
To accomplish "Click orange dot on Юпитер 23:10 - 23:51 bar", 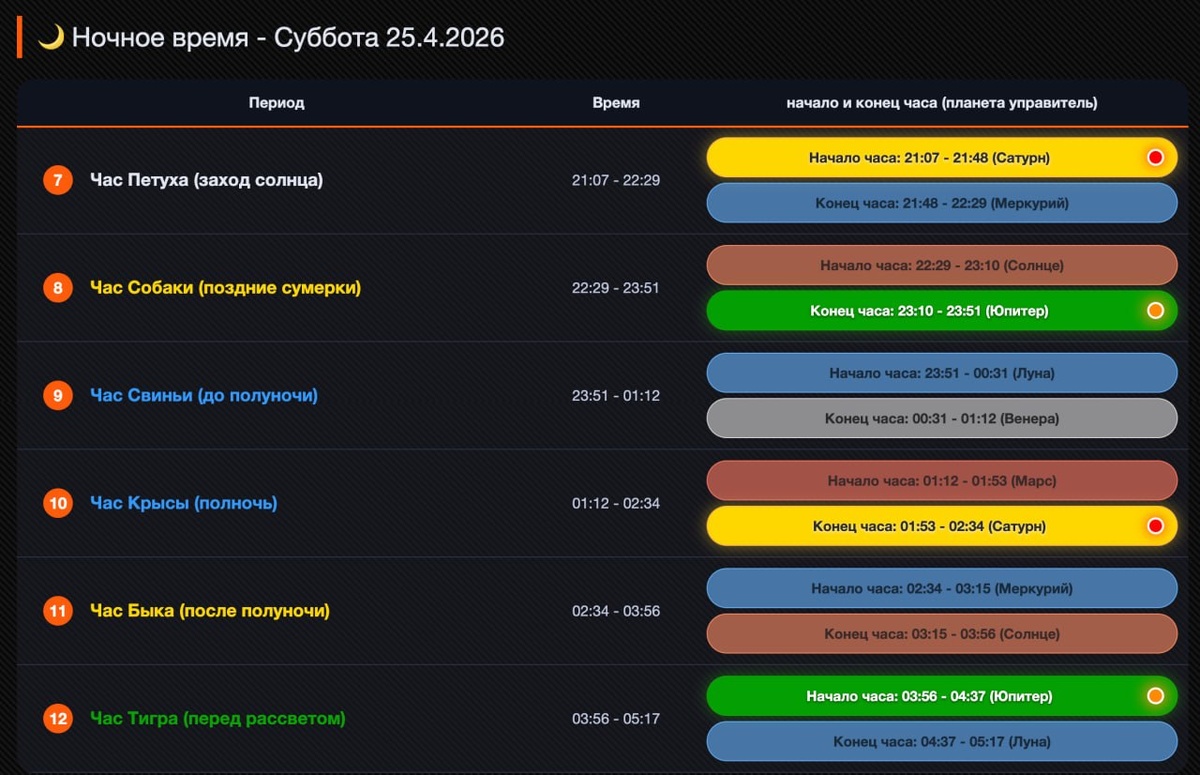I will click(x=1155, y=311).
